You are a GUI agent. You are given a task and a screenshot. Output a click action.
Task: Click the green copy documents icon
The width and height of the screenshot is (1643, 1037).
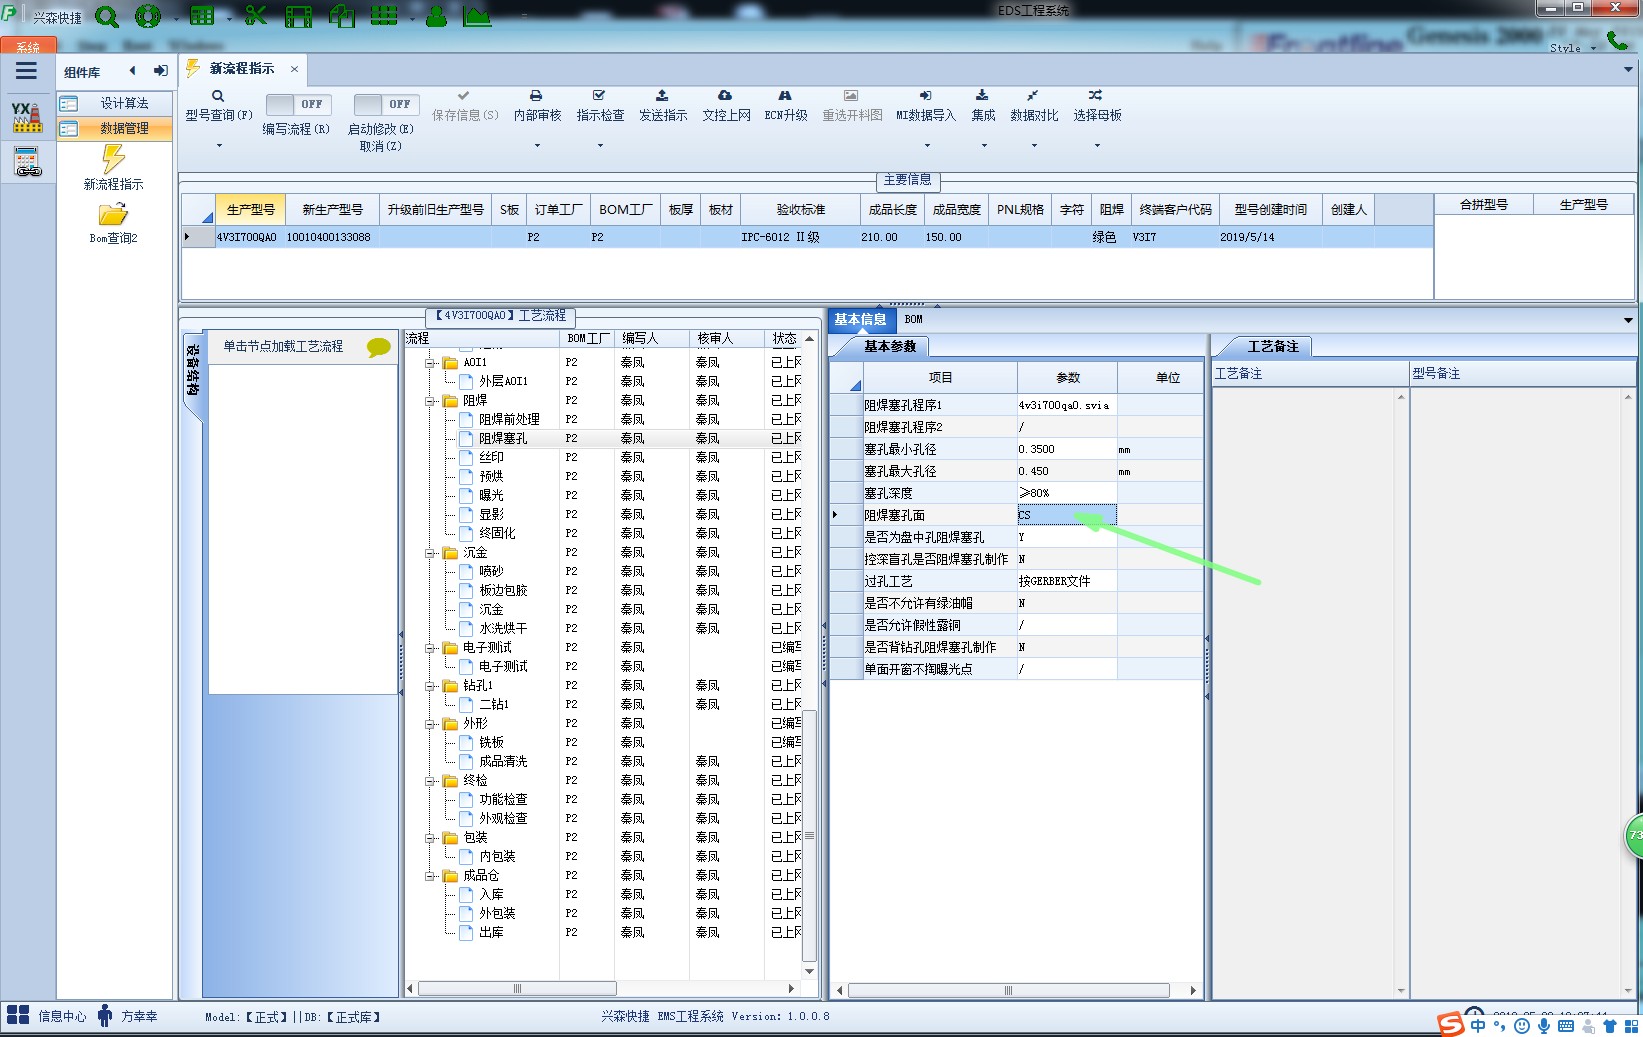pyautogui.click(x=342, y=16)
